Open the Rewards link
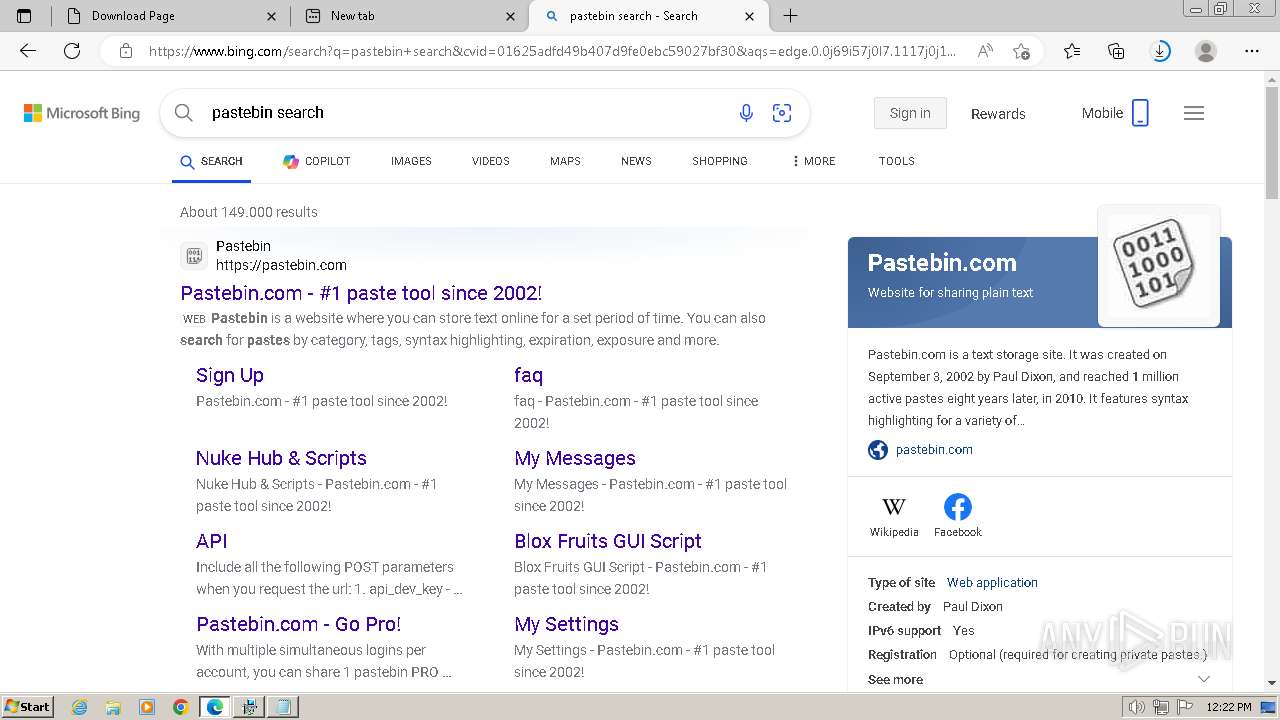This screenshot has width=1280, height=720. [998, 114]
